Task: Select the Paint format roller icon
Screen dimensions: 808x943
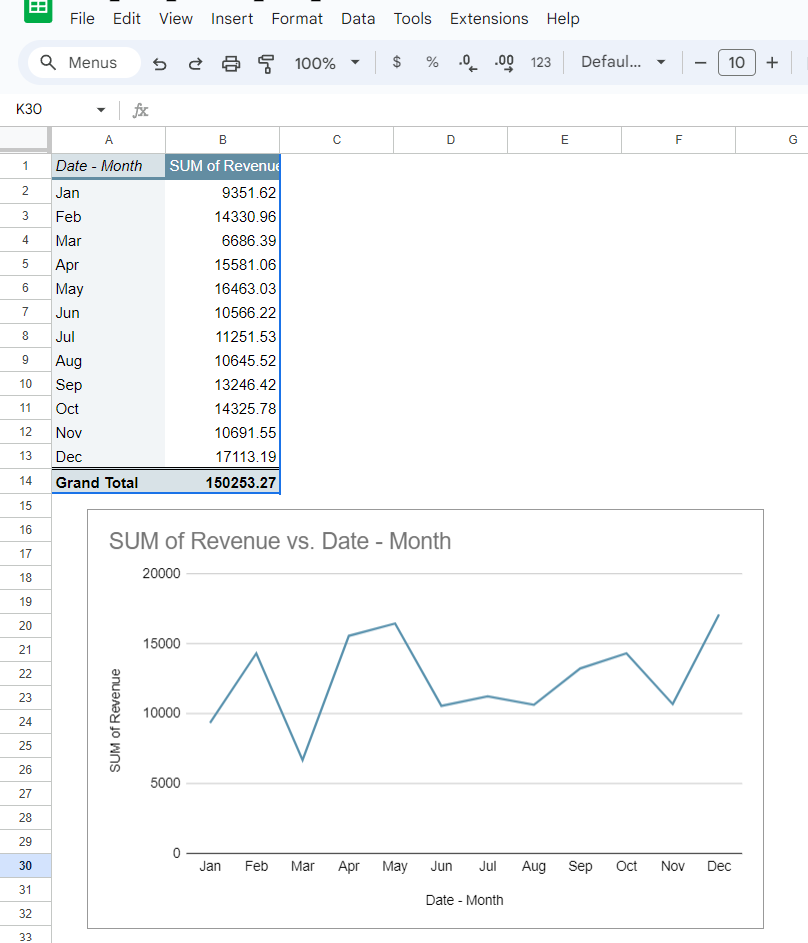Action: (266, 63)
